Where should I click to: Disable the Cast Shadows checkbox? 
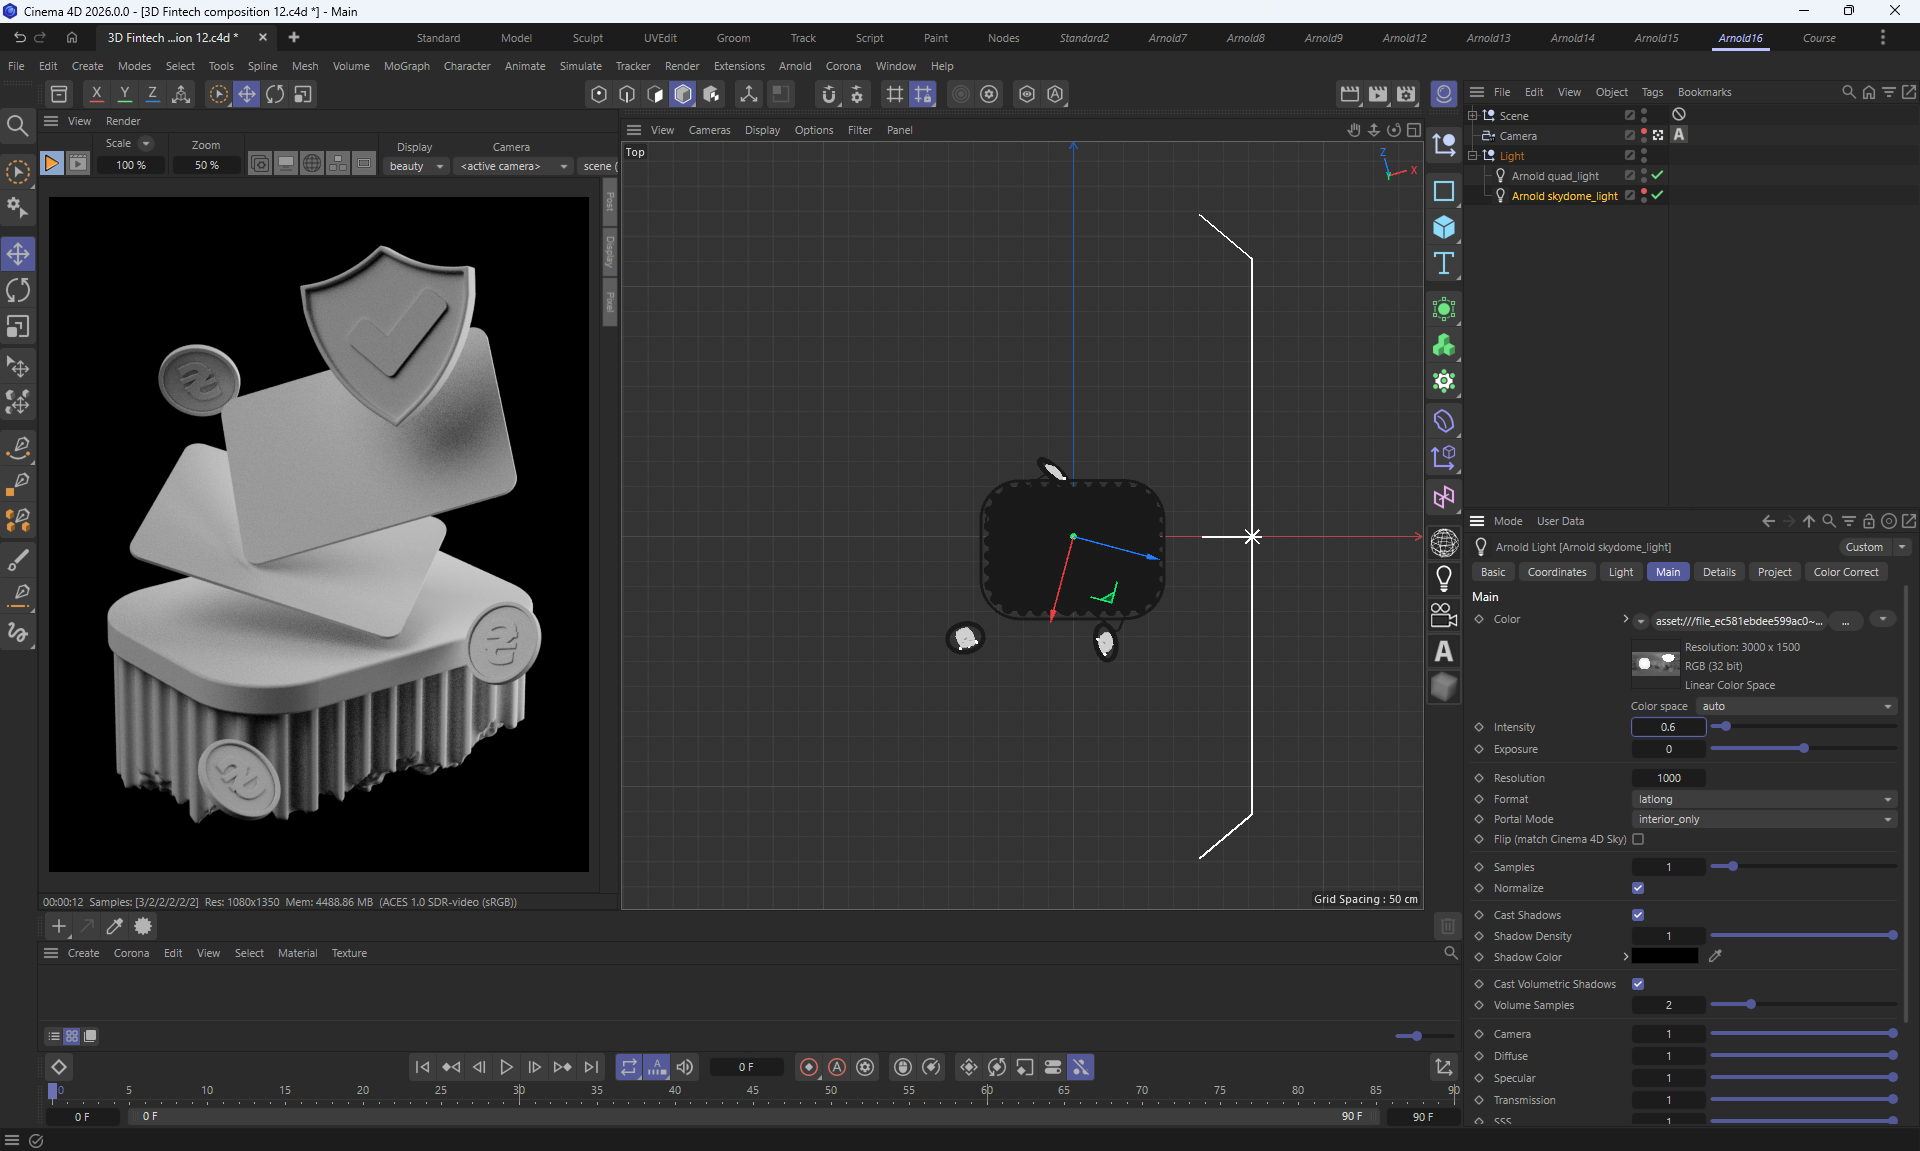pos(1638,915)
